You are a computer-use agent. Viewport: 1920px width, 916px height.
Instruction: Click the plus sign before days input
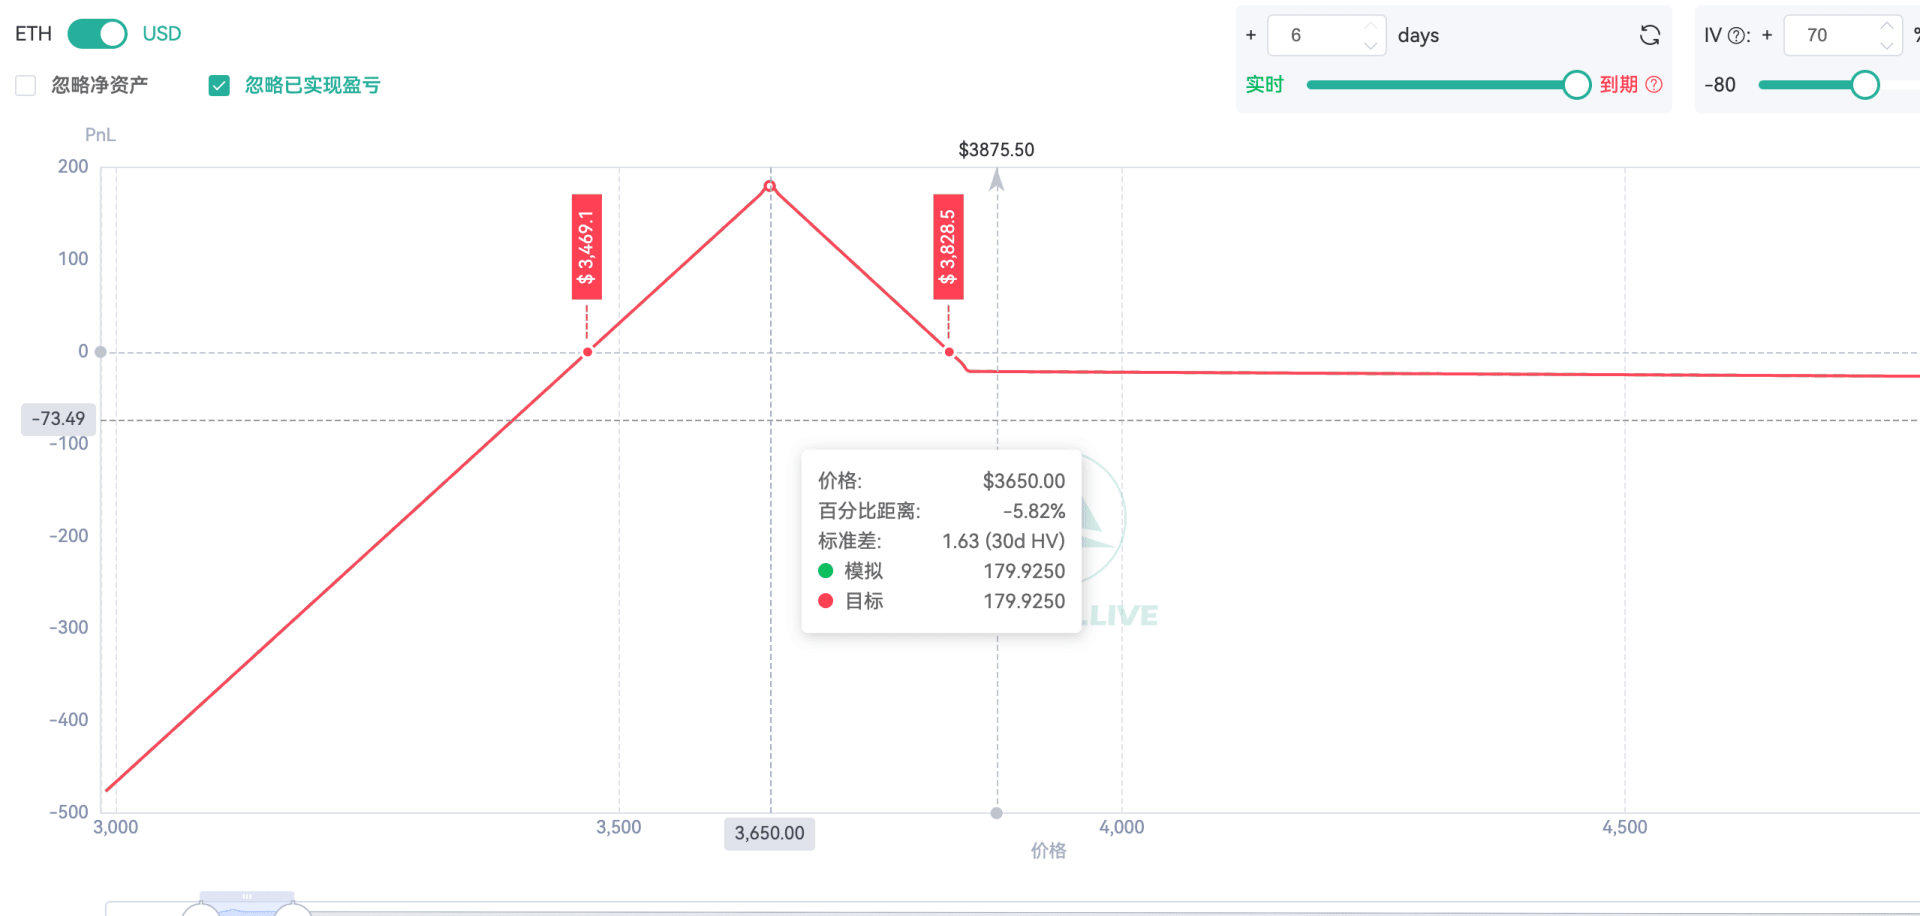point(1251,35)
